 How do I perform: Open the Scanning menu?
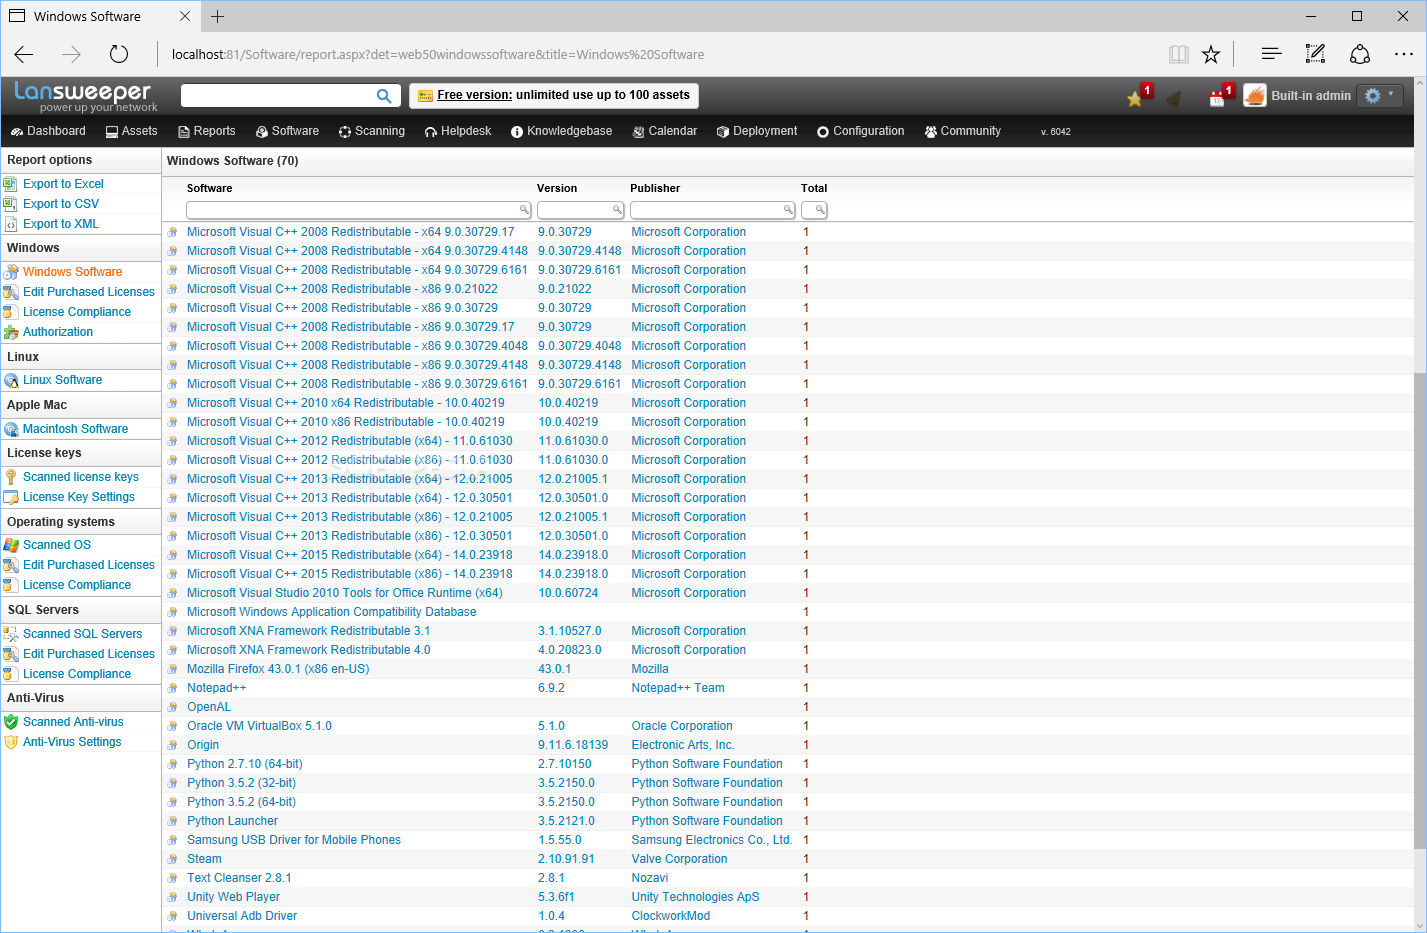[x=371, y=131]
